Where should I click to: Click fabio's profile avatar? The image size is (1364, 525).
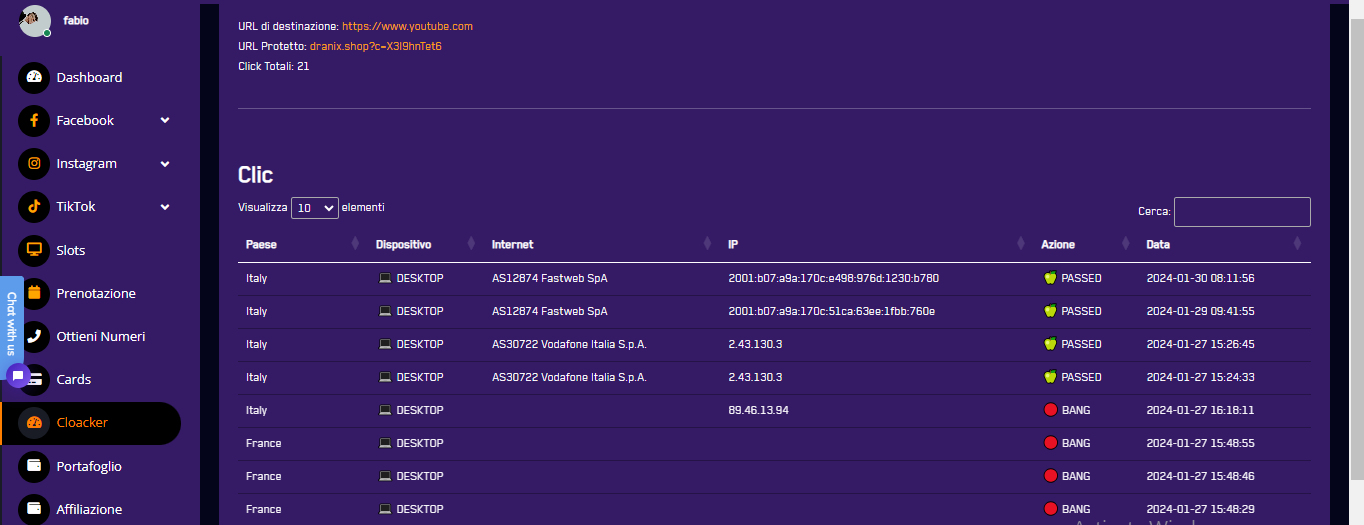[35, 20]
